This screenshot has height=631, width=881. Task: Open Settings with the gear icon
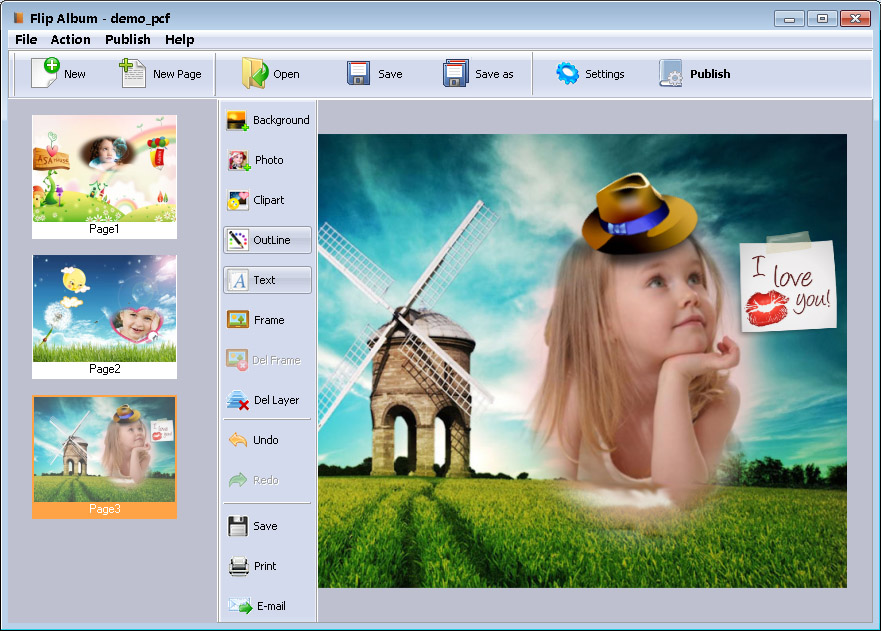567,74
